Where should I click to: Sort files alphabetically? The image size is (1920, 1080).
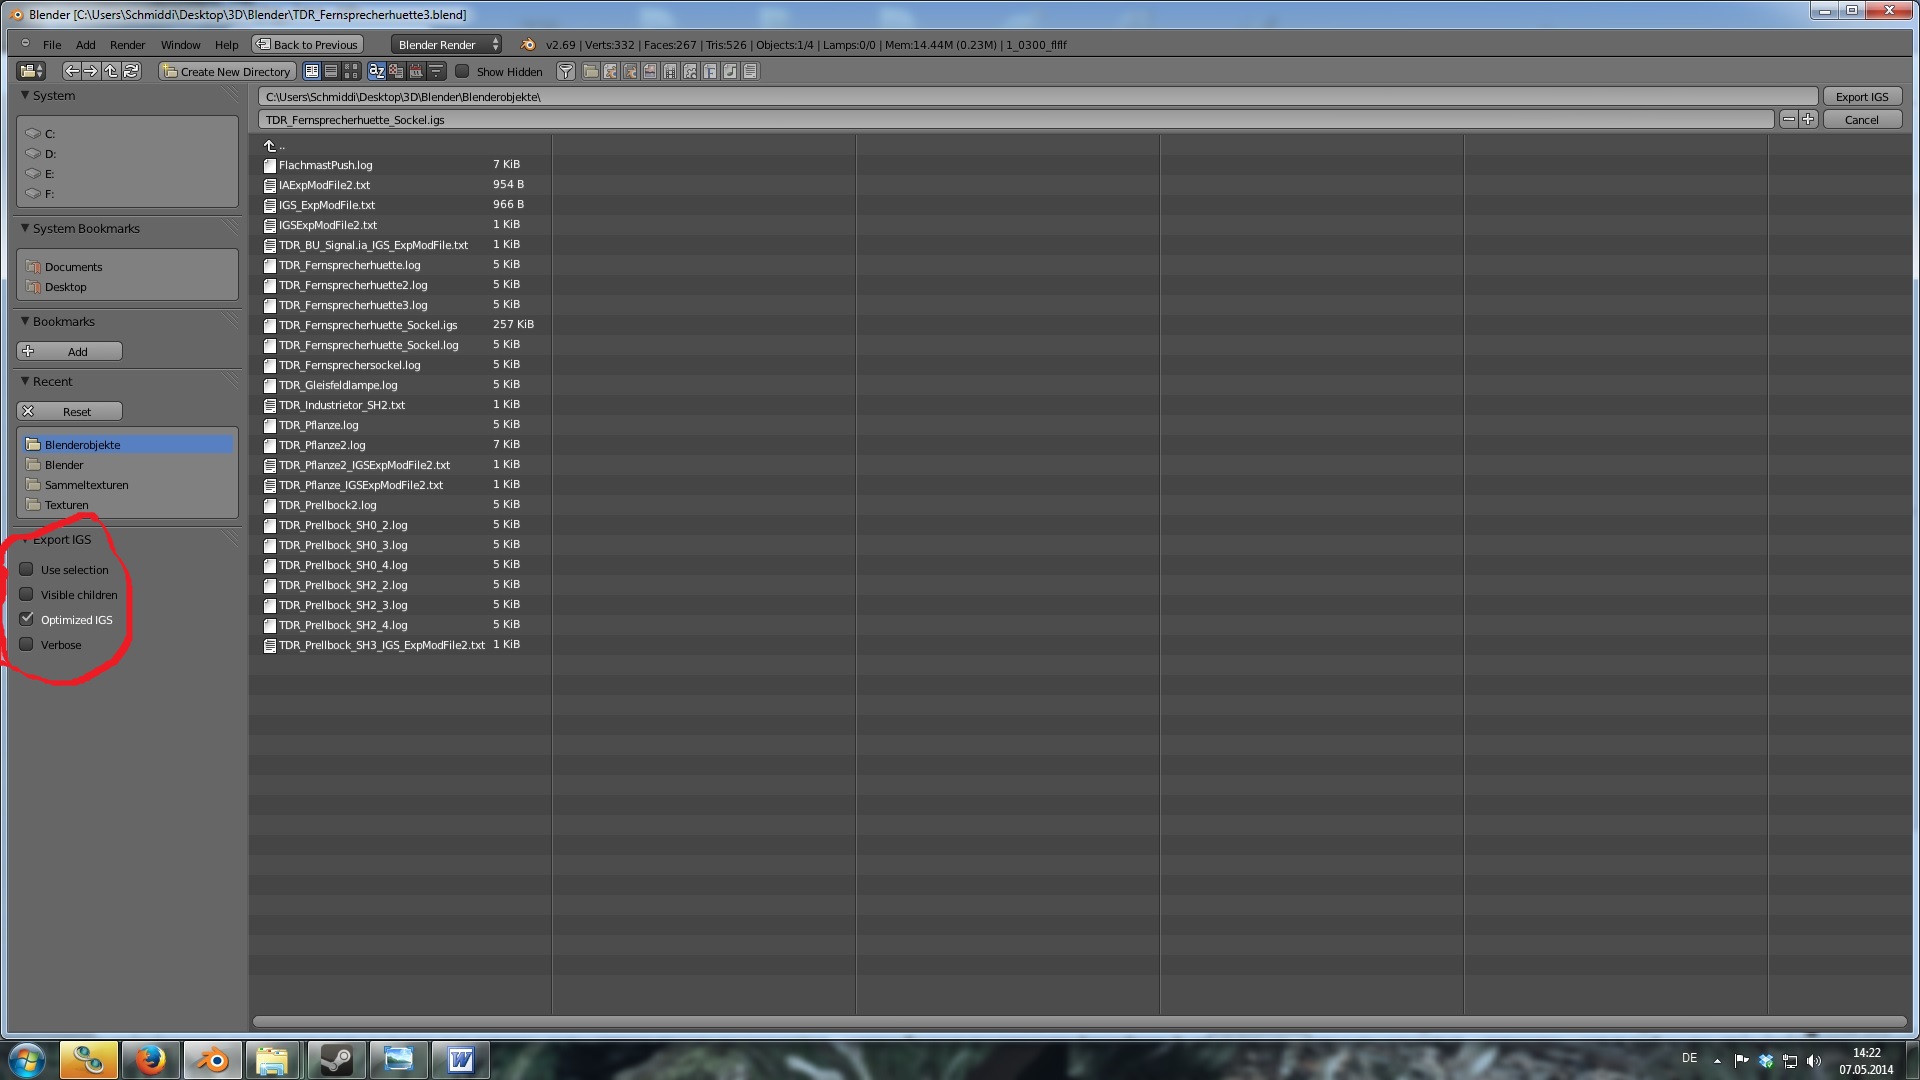tap(377, 71)
